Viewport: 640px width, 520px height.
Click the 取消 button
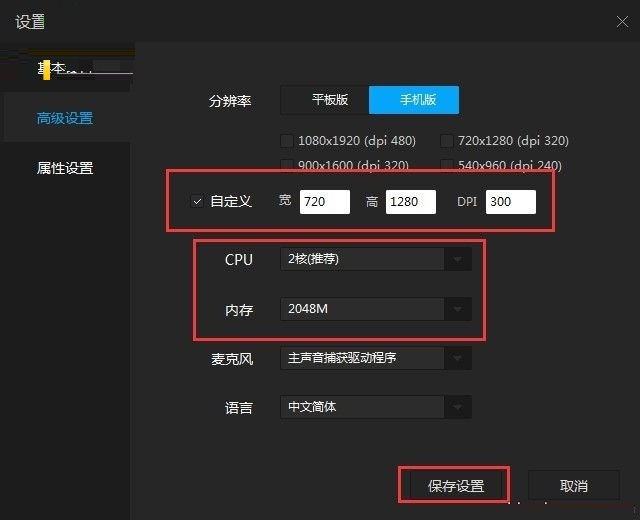click(x=573, y=486)
